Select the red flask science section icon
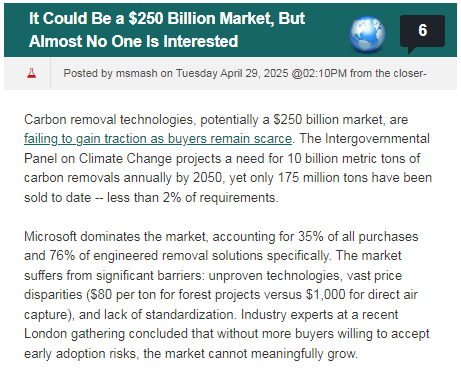This screenshot has height=380, width=461. pos(31,73)
